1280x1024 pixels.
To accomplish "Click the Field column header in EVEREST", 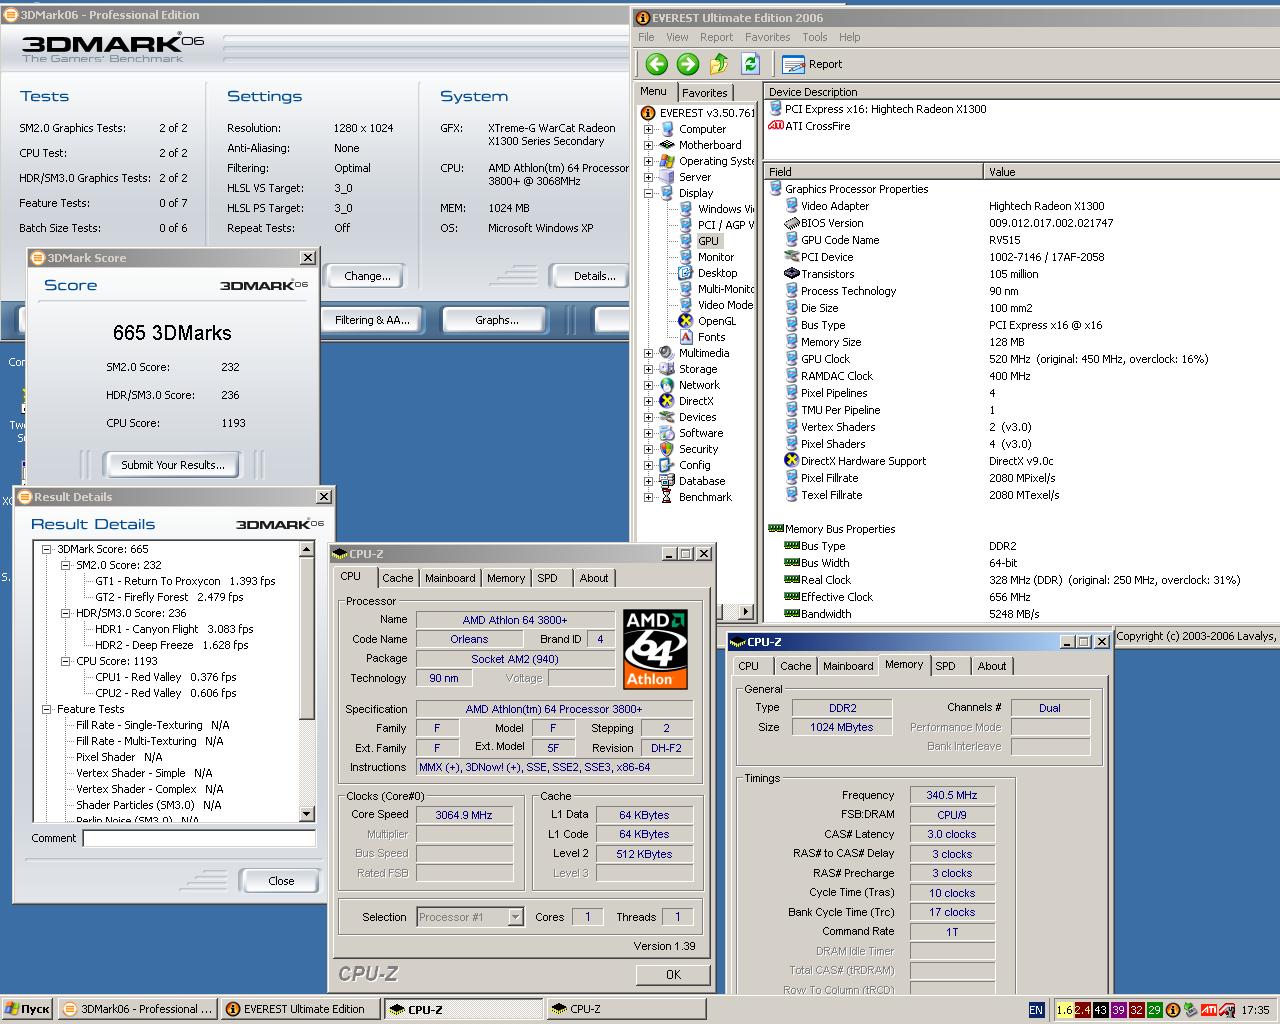I will click(874, 172).
